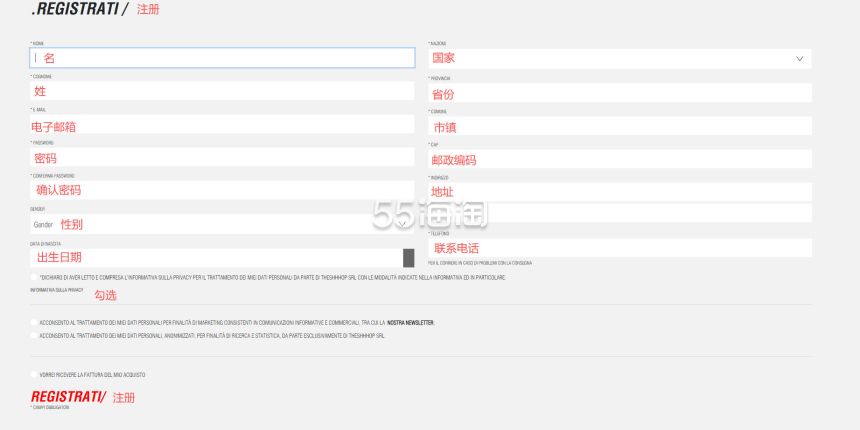Focus the Indirizzo address field
The image size is (860, 430).
(x=620, y=191)
